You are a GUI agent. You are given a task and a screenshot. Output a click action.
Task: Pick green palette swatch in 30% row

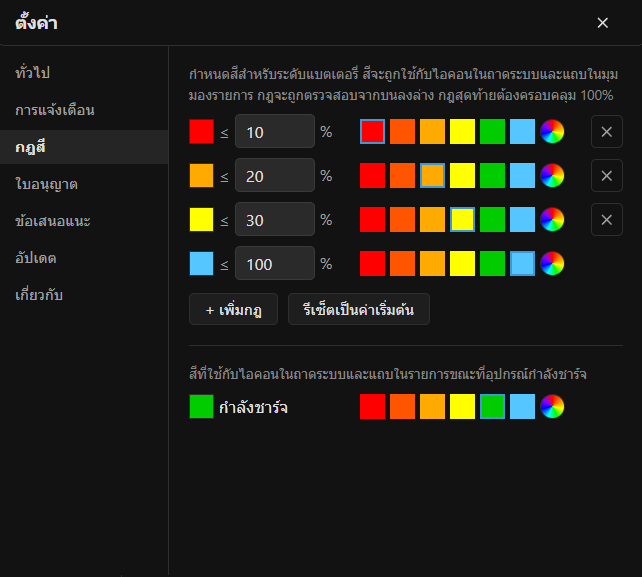pos(492,219)
